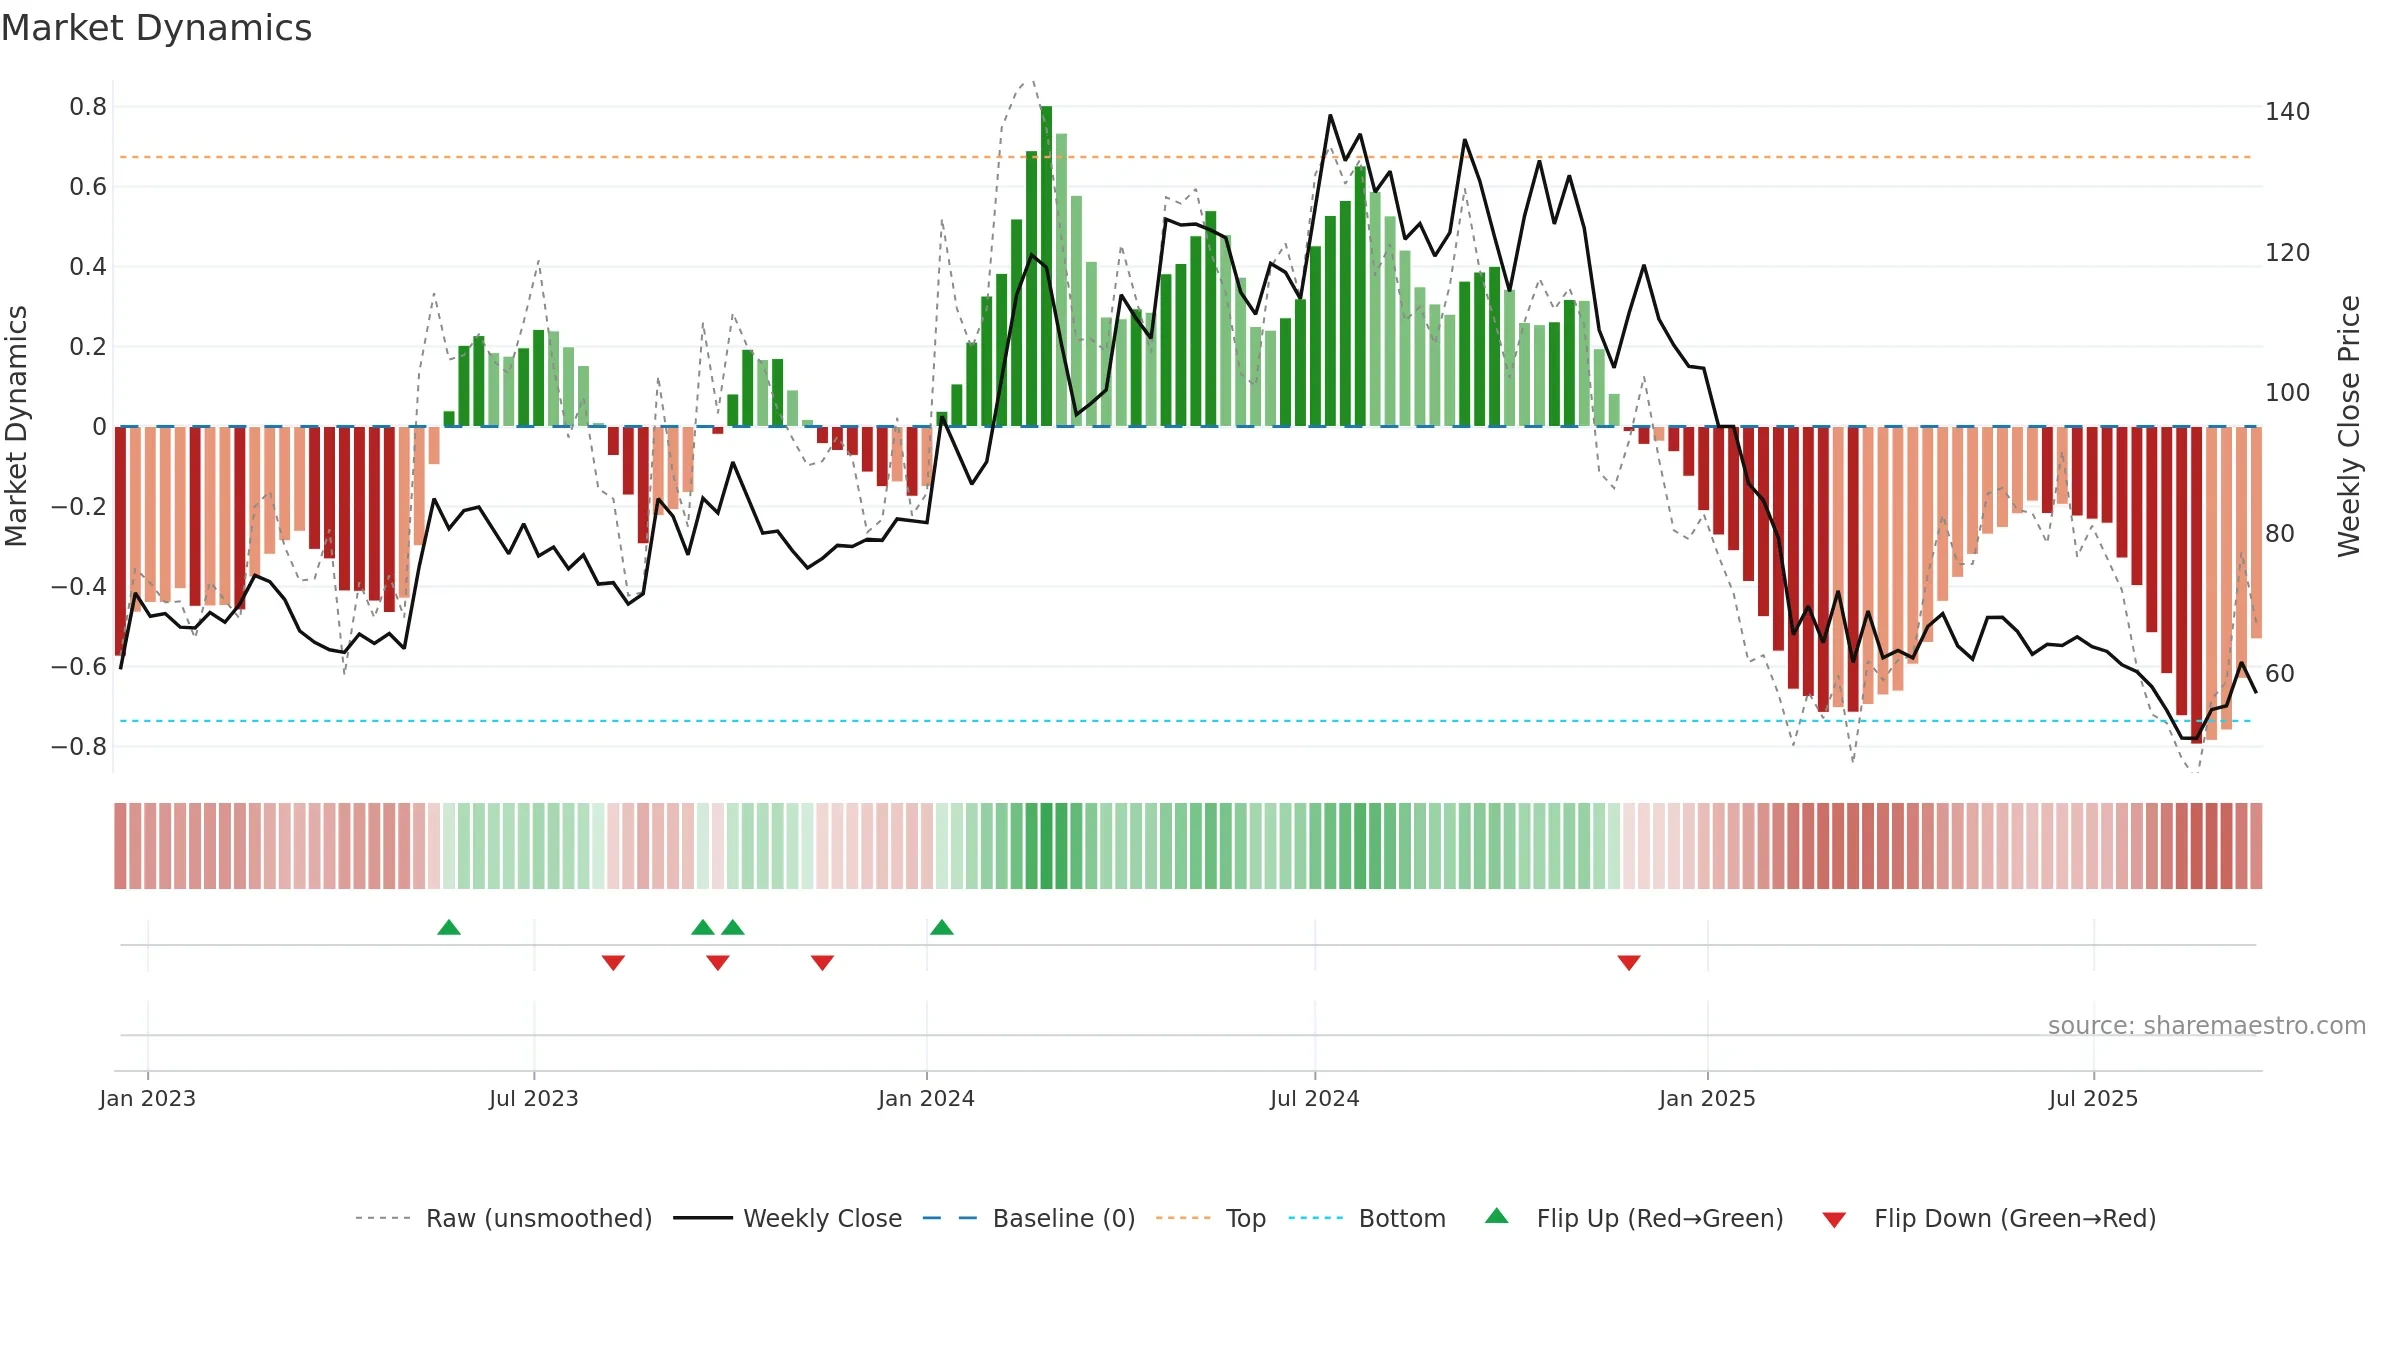Click the −0.8 tick on left axis

79,747
